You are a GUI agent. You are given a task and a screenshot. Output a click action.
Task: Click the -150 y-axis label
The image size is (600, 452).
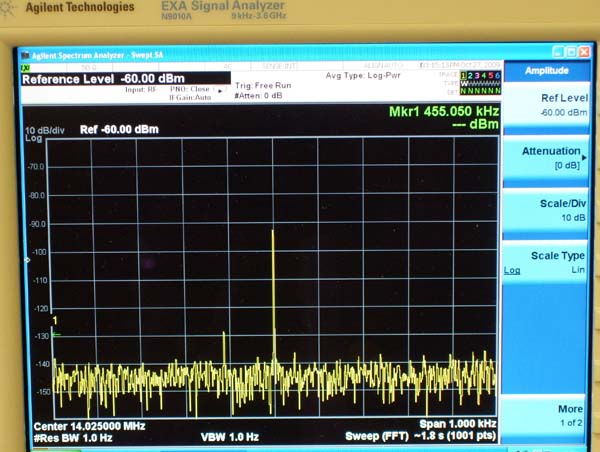pos(43,392)
